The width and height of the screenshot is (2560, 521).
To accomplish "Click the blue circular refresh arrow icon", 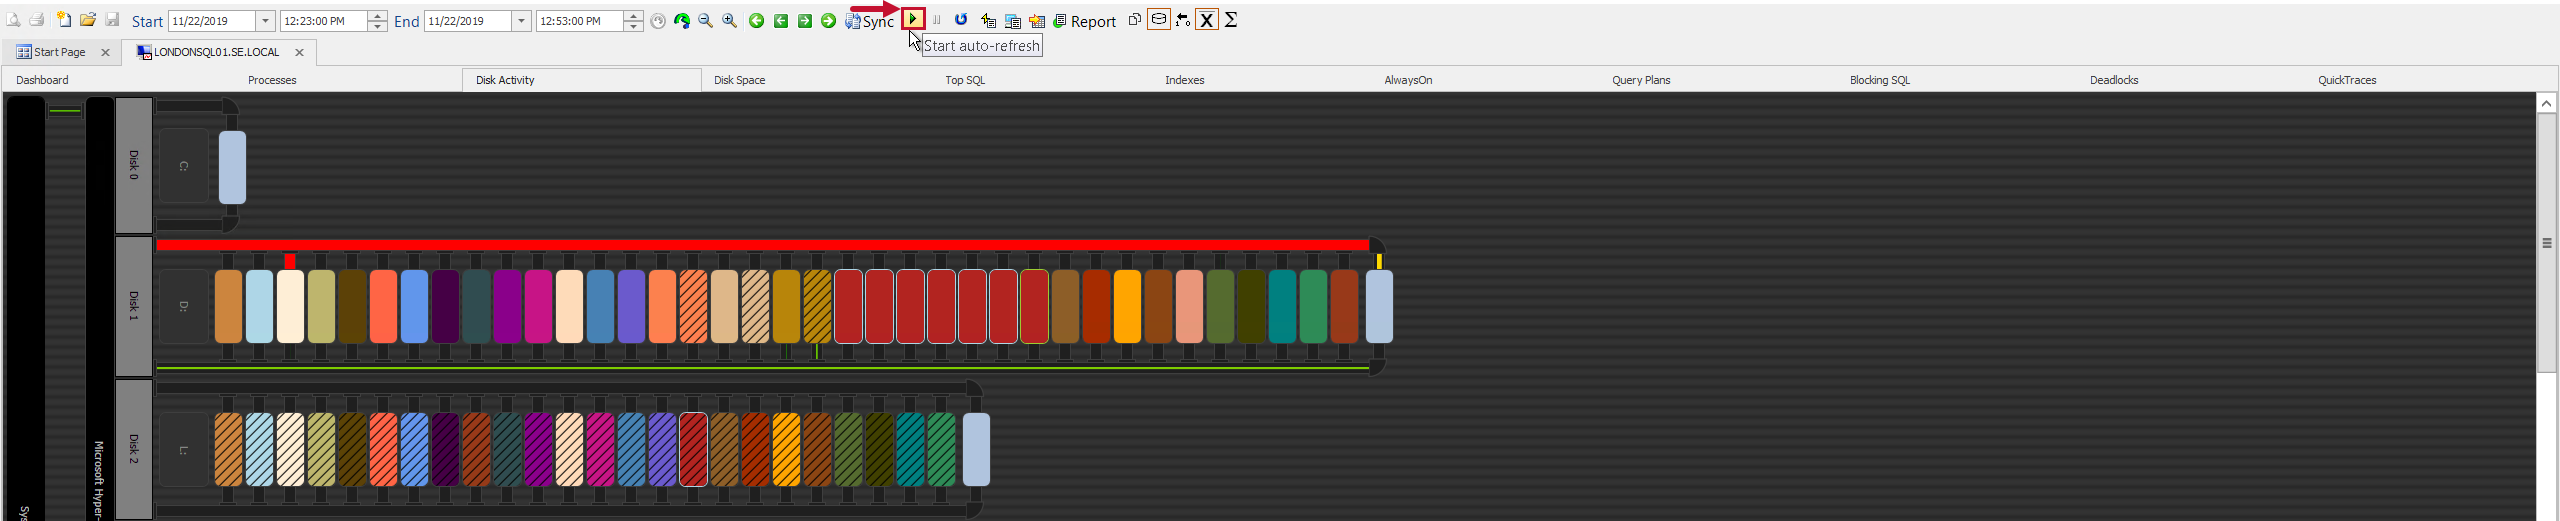I will (961, 20).
